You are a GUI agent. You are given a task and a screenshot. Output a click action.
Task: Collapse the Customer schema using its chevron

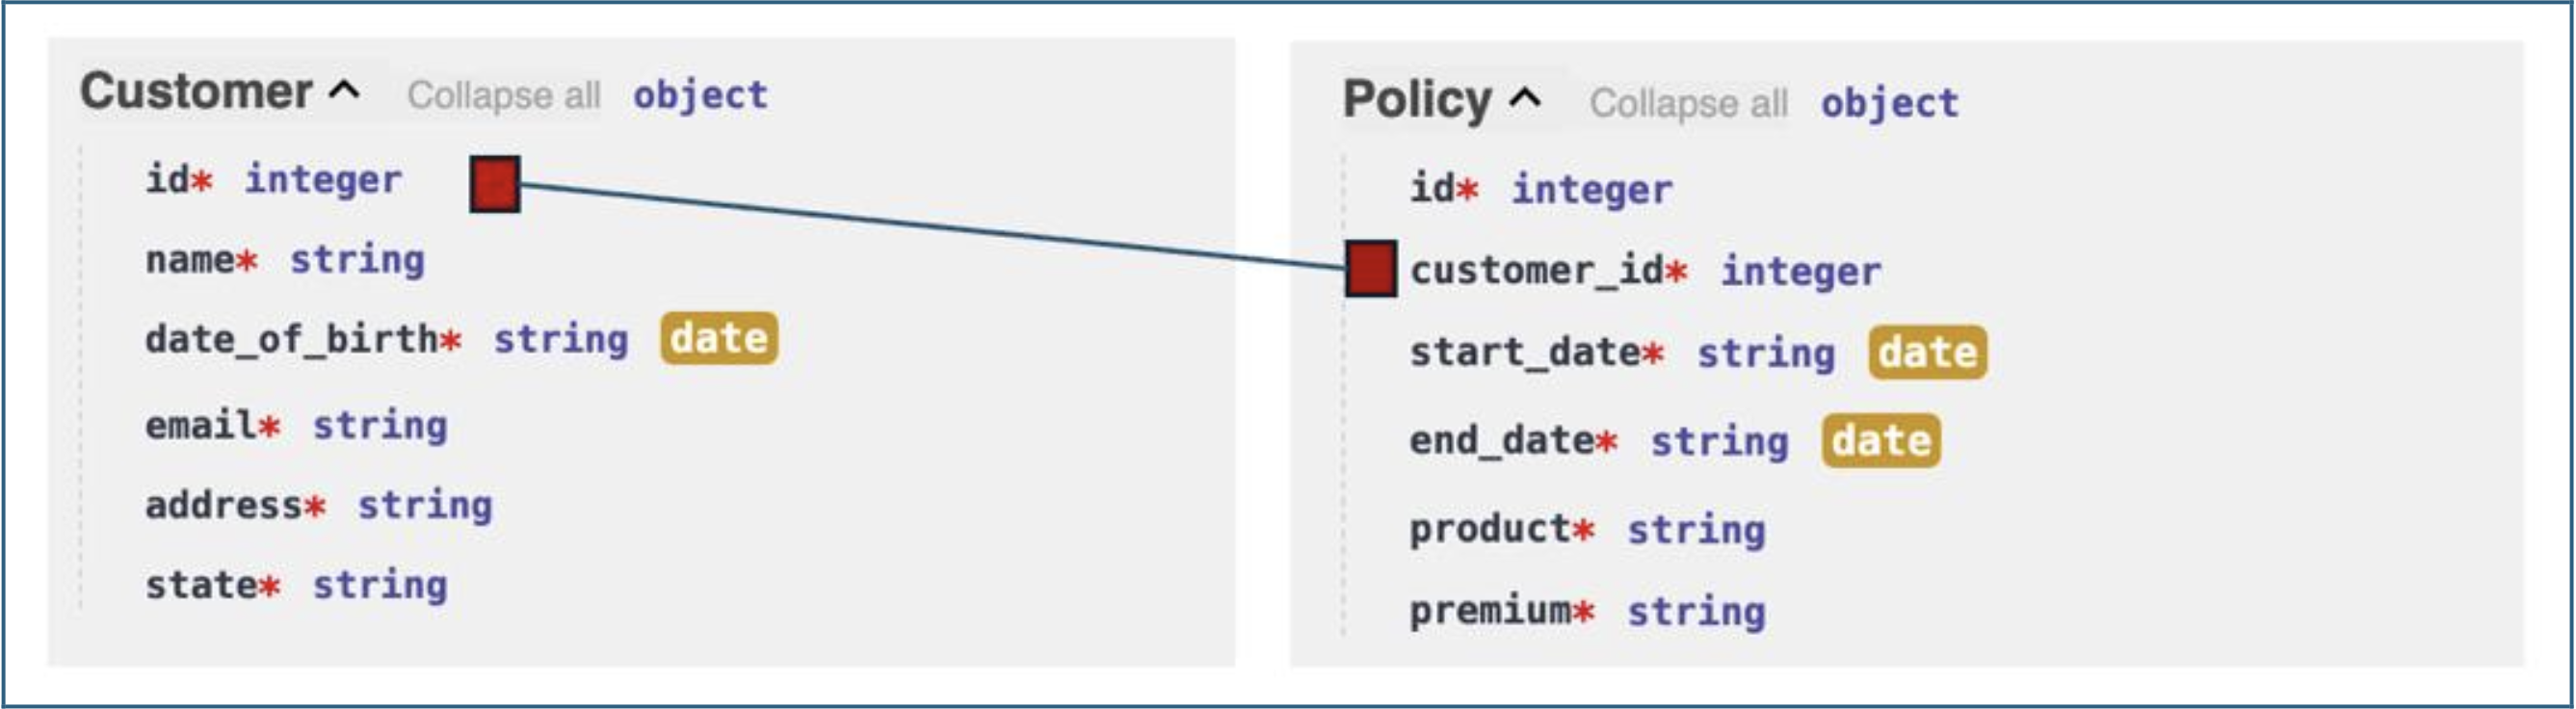click(344, 91)
